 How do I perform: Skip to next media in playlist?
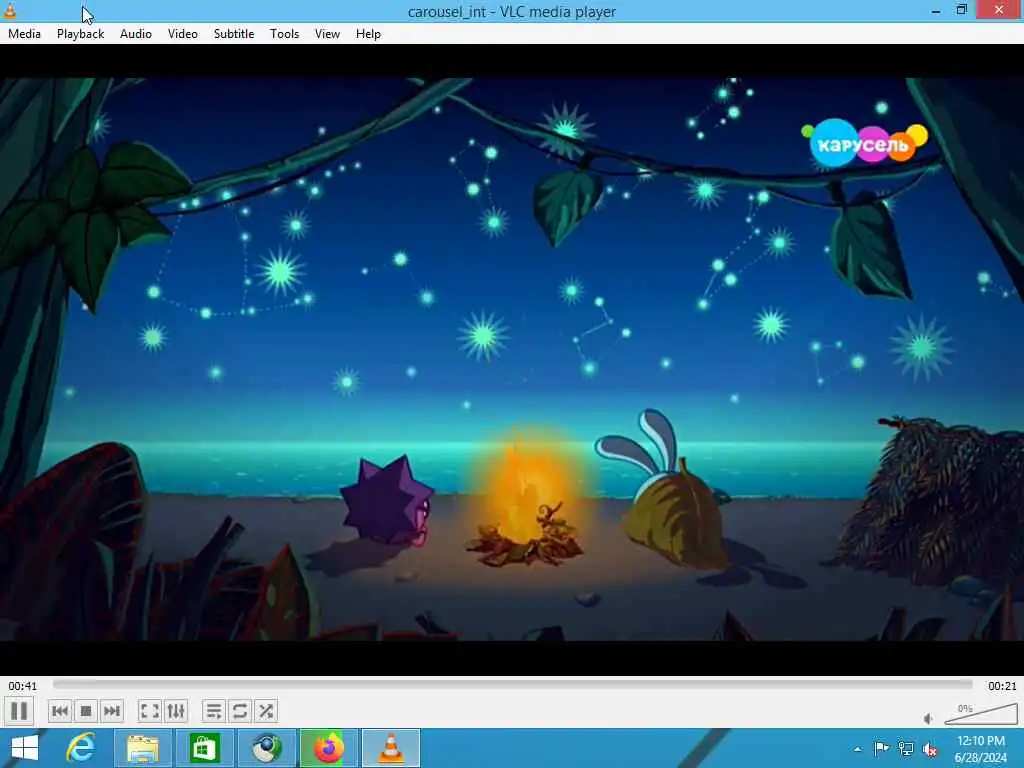pos(112,711)
